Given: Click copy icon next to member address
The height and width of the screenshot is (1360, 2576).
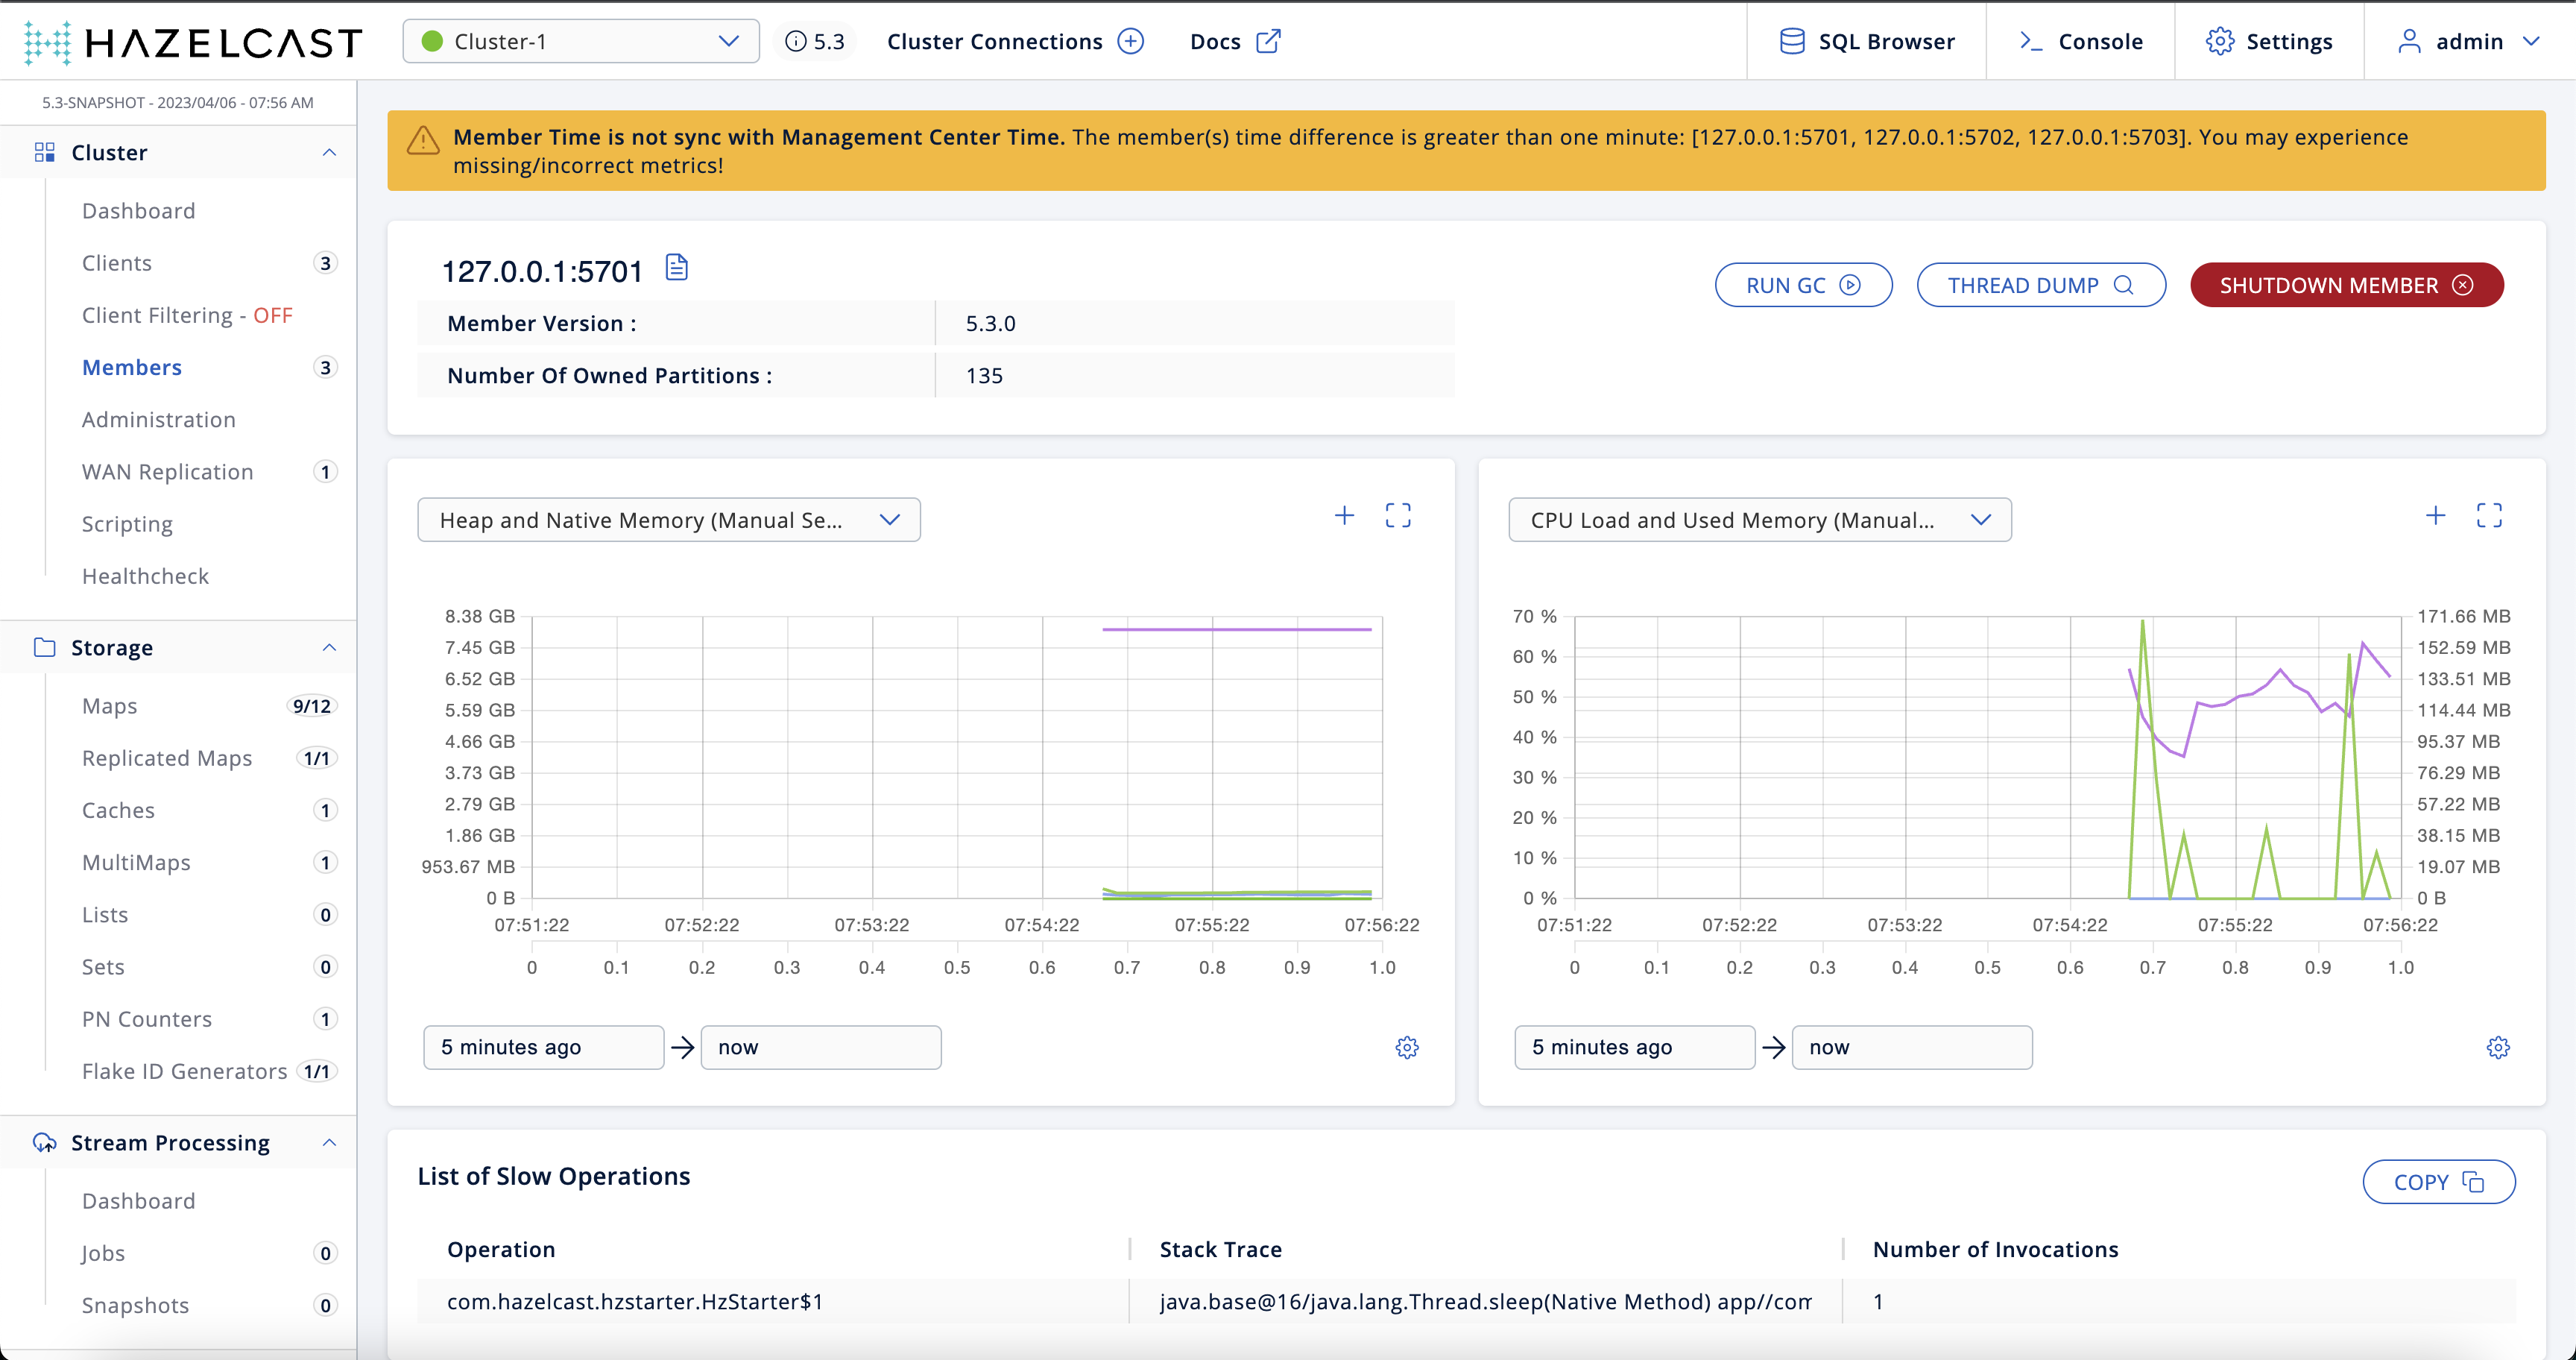Looking at the screenshot, I should coord(675,268).
